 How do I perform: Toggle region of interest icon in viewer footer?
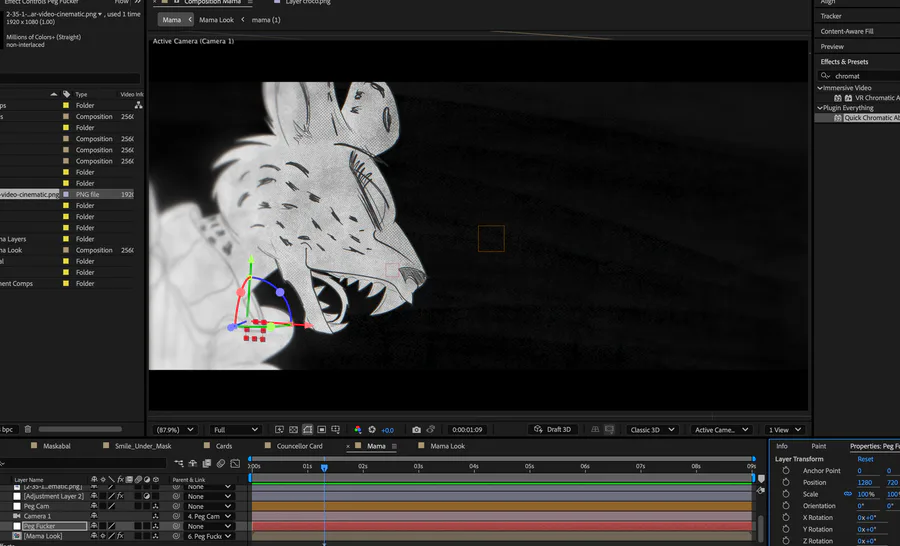coord(321,429)
